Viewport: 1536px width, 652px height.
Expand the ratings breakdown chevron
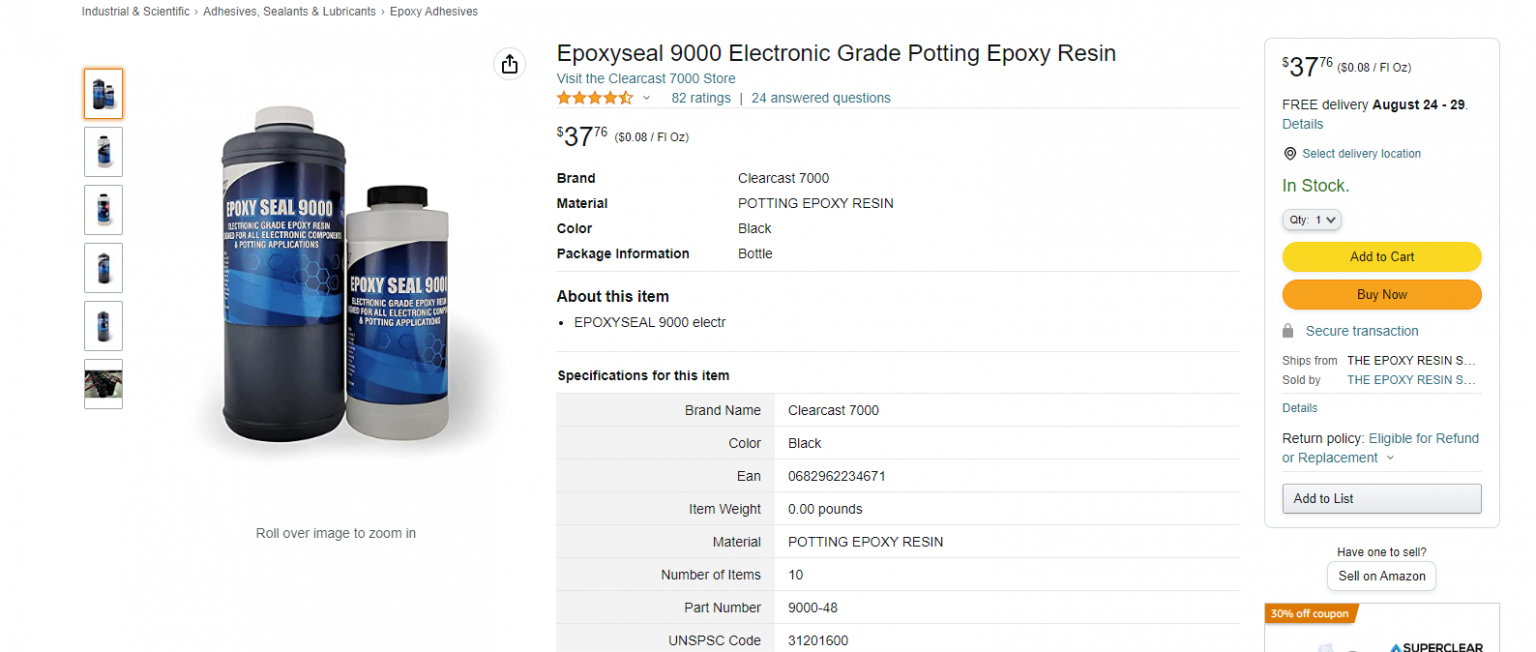tap(646, 99)
